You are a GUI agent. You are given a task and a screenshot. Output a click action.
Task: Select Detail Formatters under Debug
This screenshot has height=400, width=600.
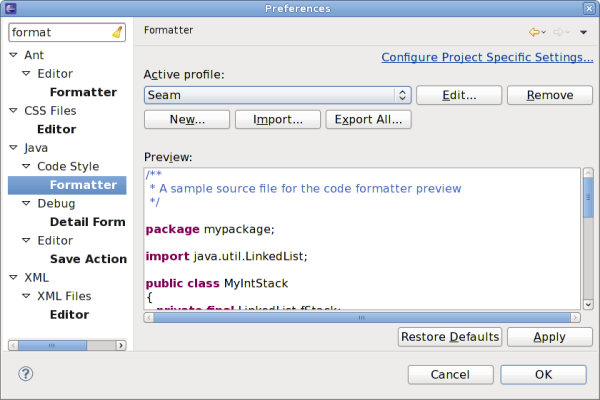pyautogui.click(x=88, y=222)
